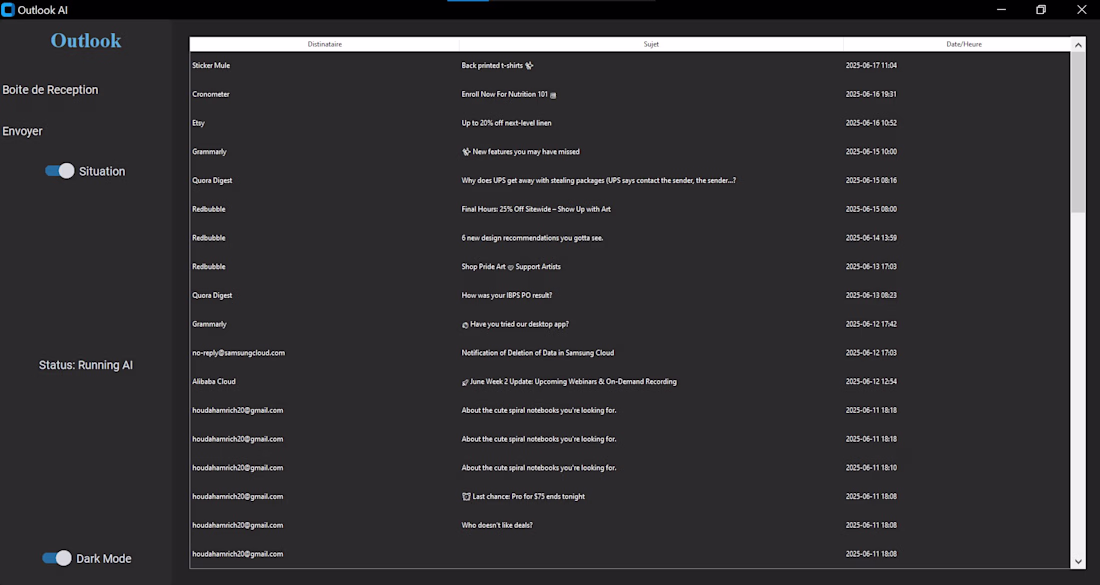Click the date 2025-06-16 19:31
The image size is (1100, 585).
coord(871,94)
